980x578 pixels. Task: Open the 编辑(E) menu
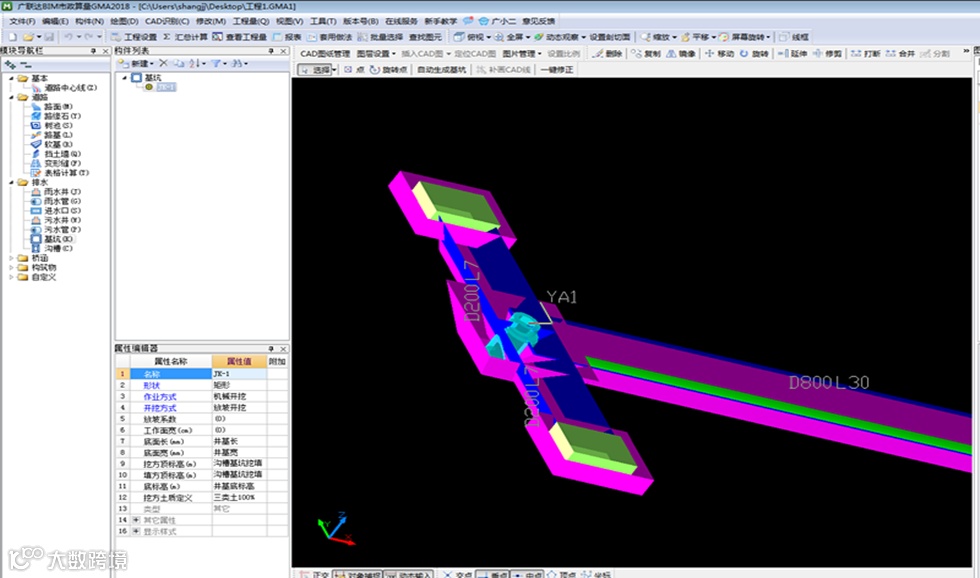tap(55, 21)
